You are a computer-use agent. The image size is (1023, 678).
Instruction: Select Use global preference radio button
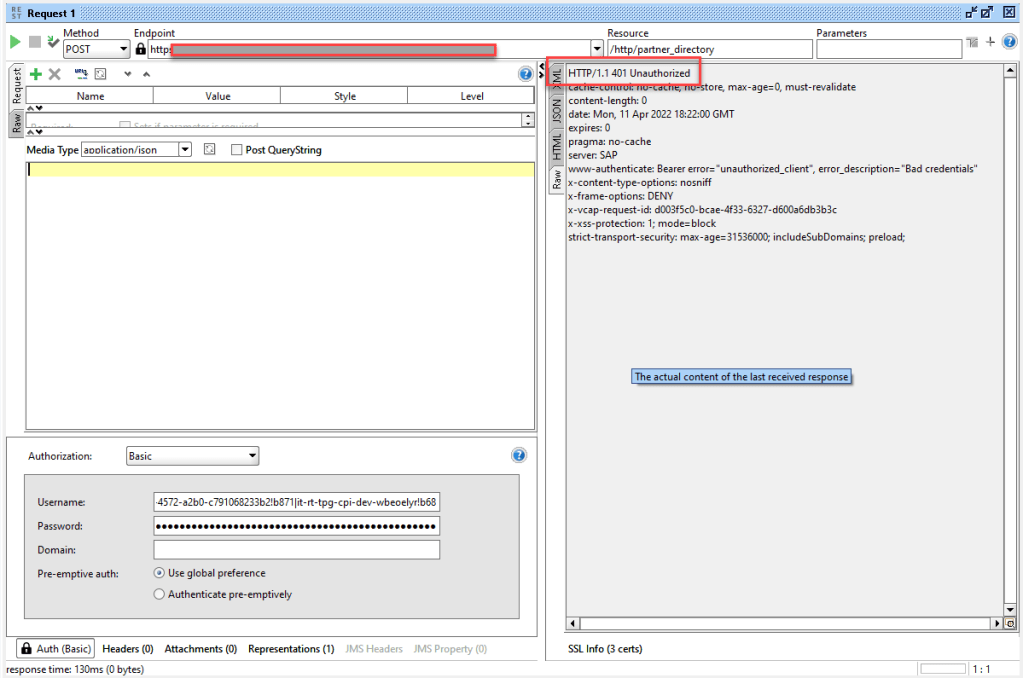tap(160, 573)
